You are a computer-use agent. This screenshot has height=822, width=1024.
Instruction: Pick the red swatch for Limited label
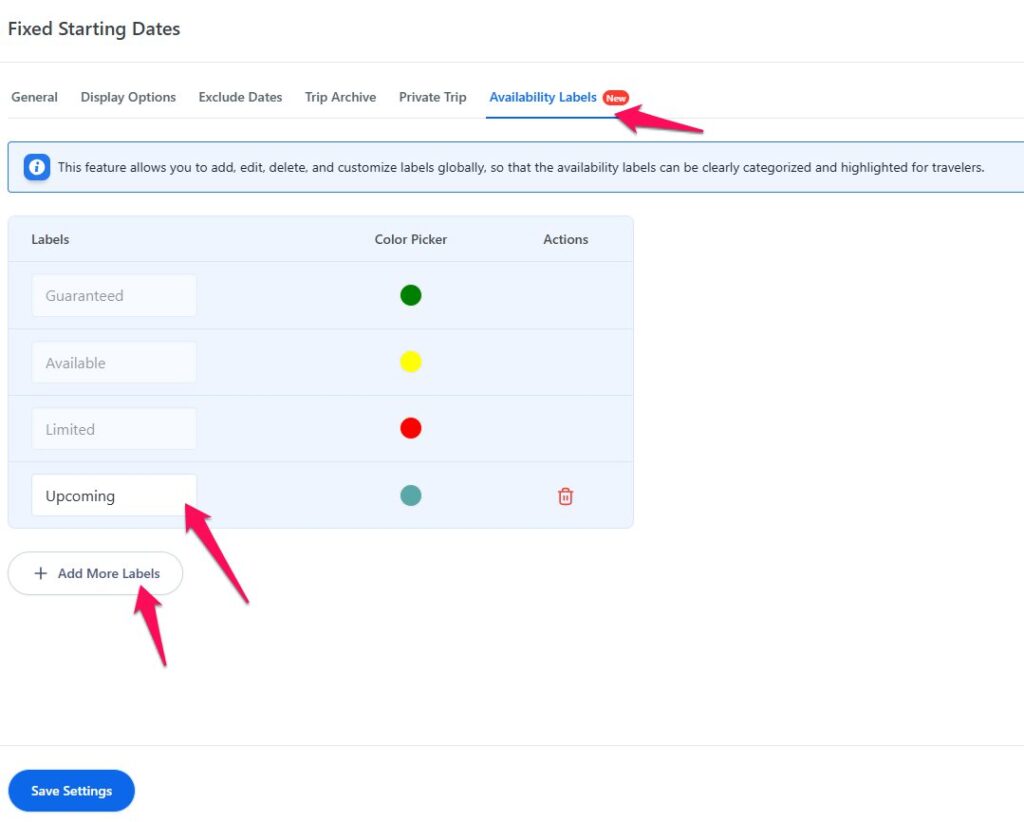click(411, 429)
